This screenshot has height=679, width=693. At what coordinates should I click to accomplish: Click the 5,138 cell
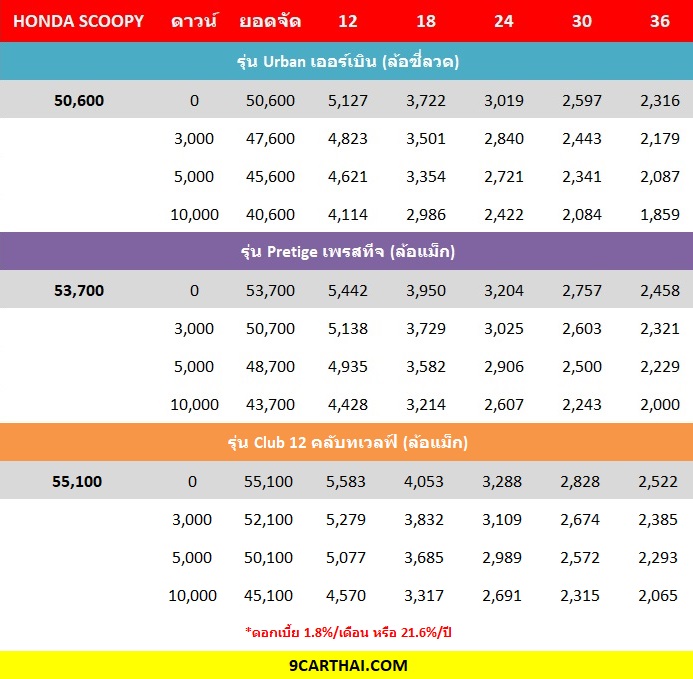348,328
